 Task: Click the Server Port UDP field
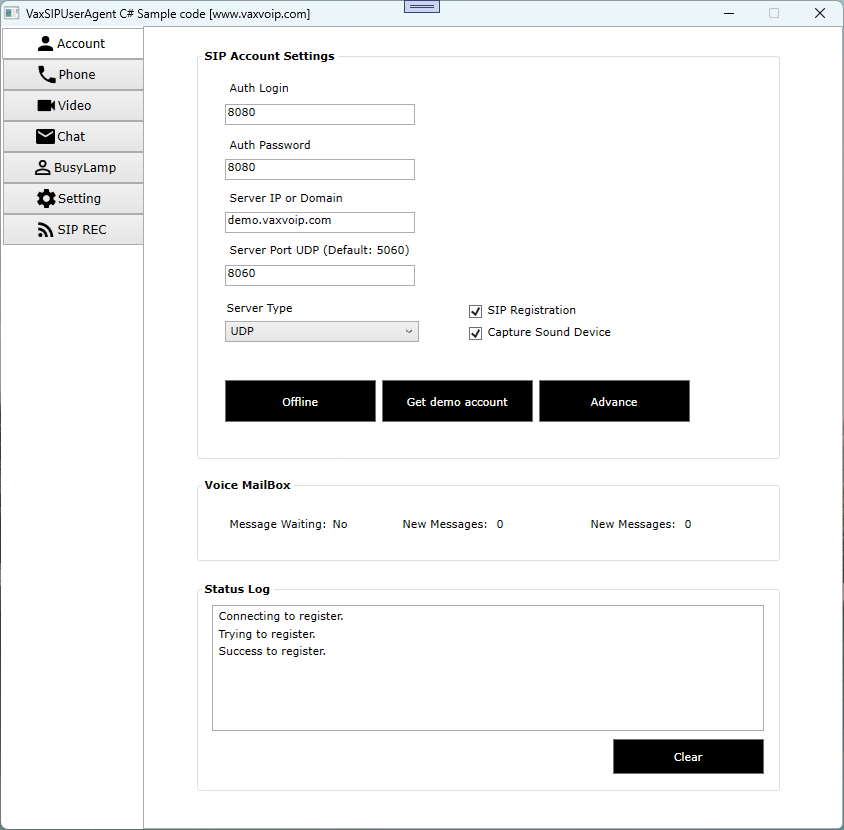(x=320, y=275)
